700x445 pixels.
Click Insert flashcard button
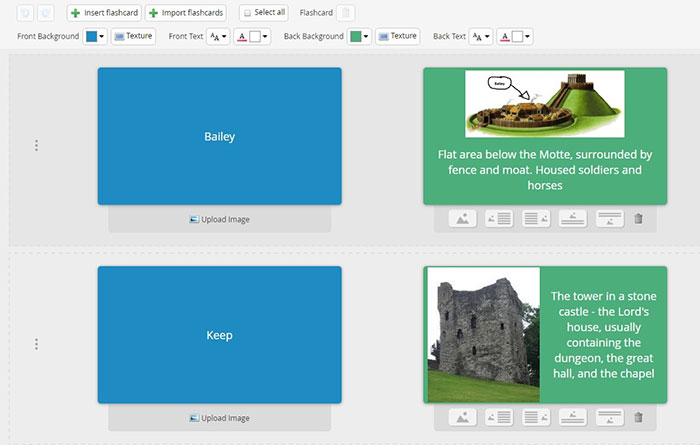tap(103, 13)
